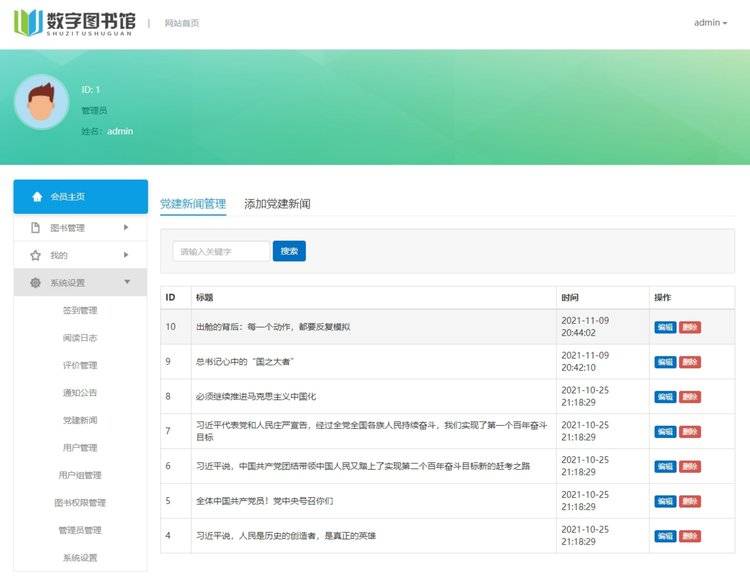Open the 网站首页 link in header
The width and height of the screenshot is (750, 576).
[182, 23]
